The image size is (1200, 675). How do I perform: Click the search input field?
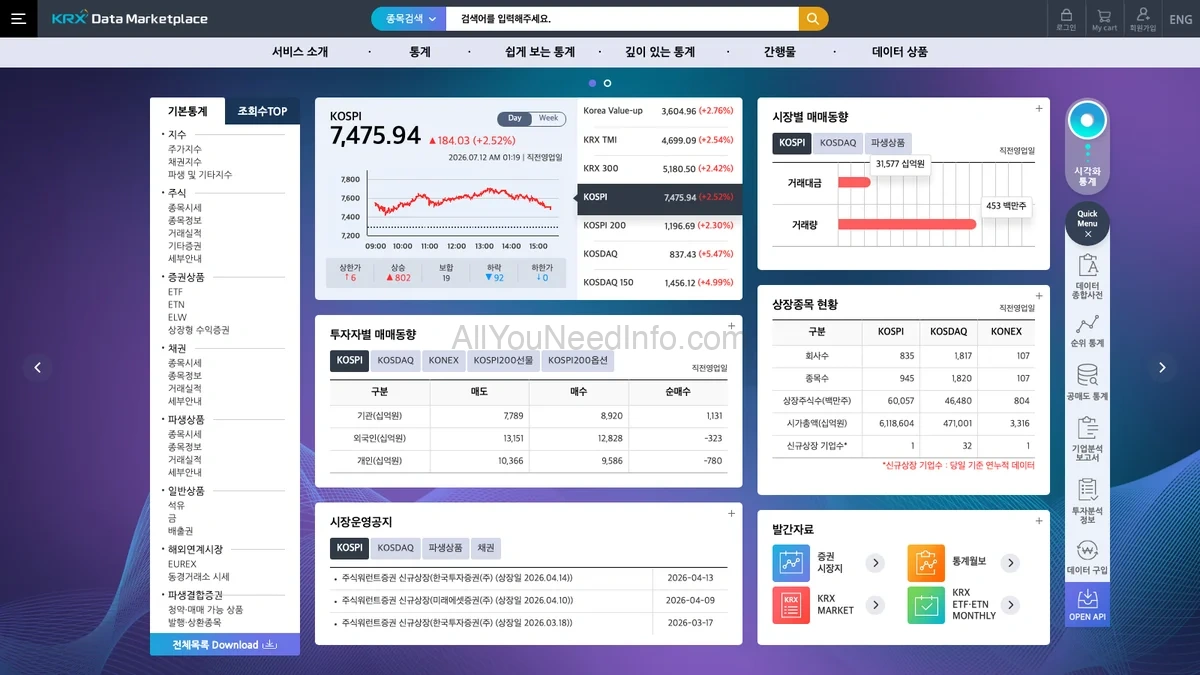[x=622, y=19]
